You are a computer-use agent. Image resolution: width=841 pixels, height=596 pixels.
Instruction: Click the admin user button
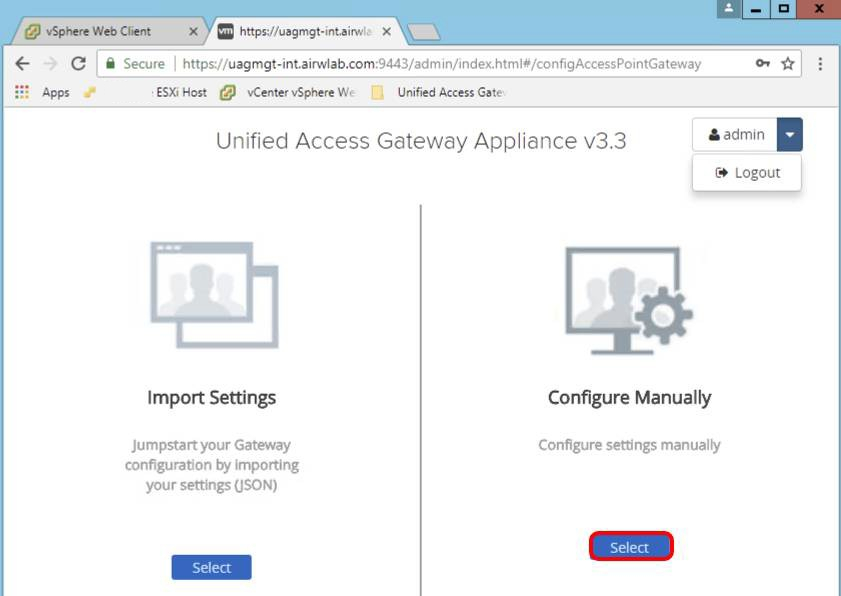pos(735,134)
